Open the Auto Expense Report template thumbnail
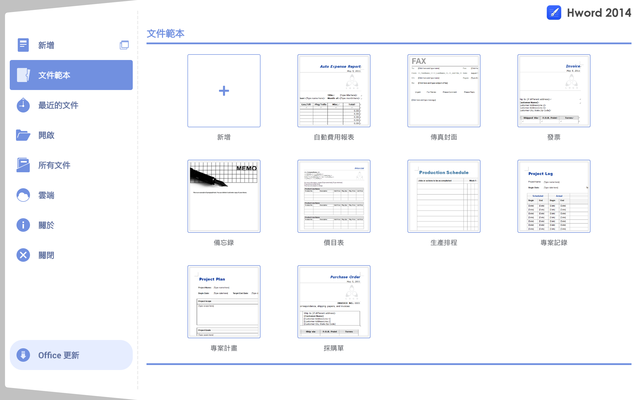 tap(334, 91)
